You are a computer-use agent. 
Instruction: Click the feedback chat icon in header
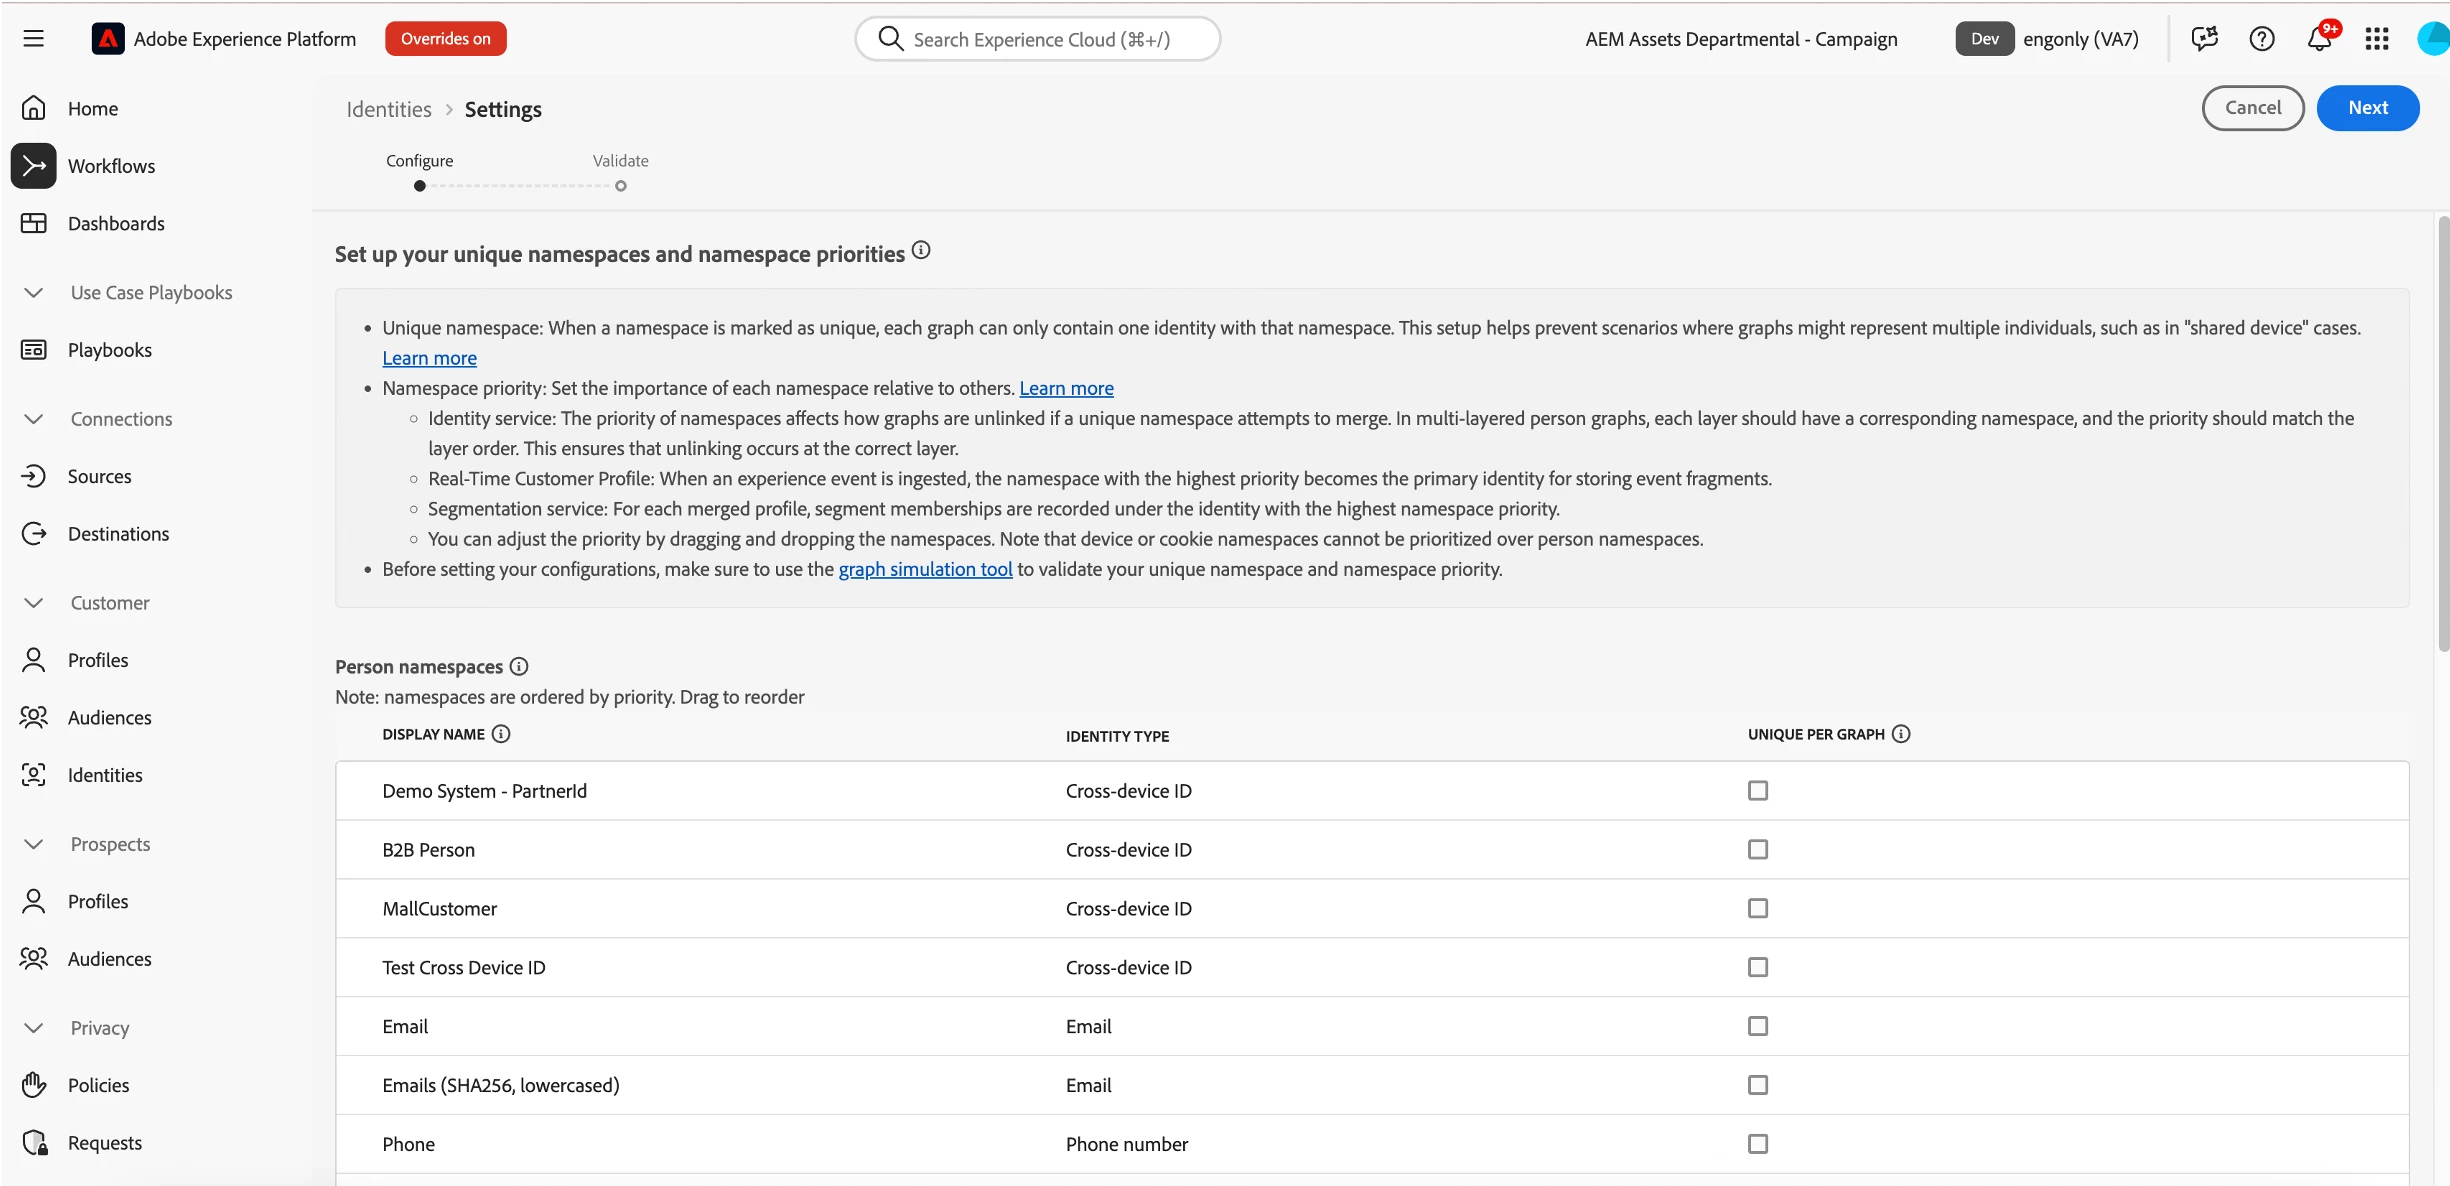click(2204, 39)
